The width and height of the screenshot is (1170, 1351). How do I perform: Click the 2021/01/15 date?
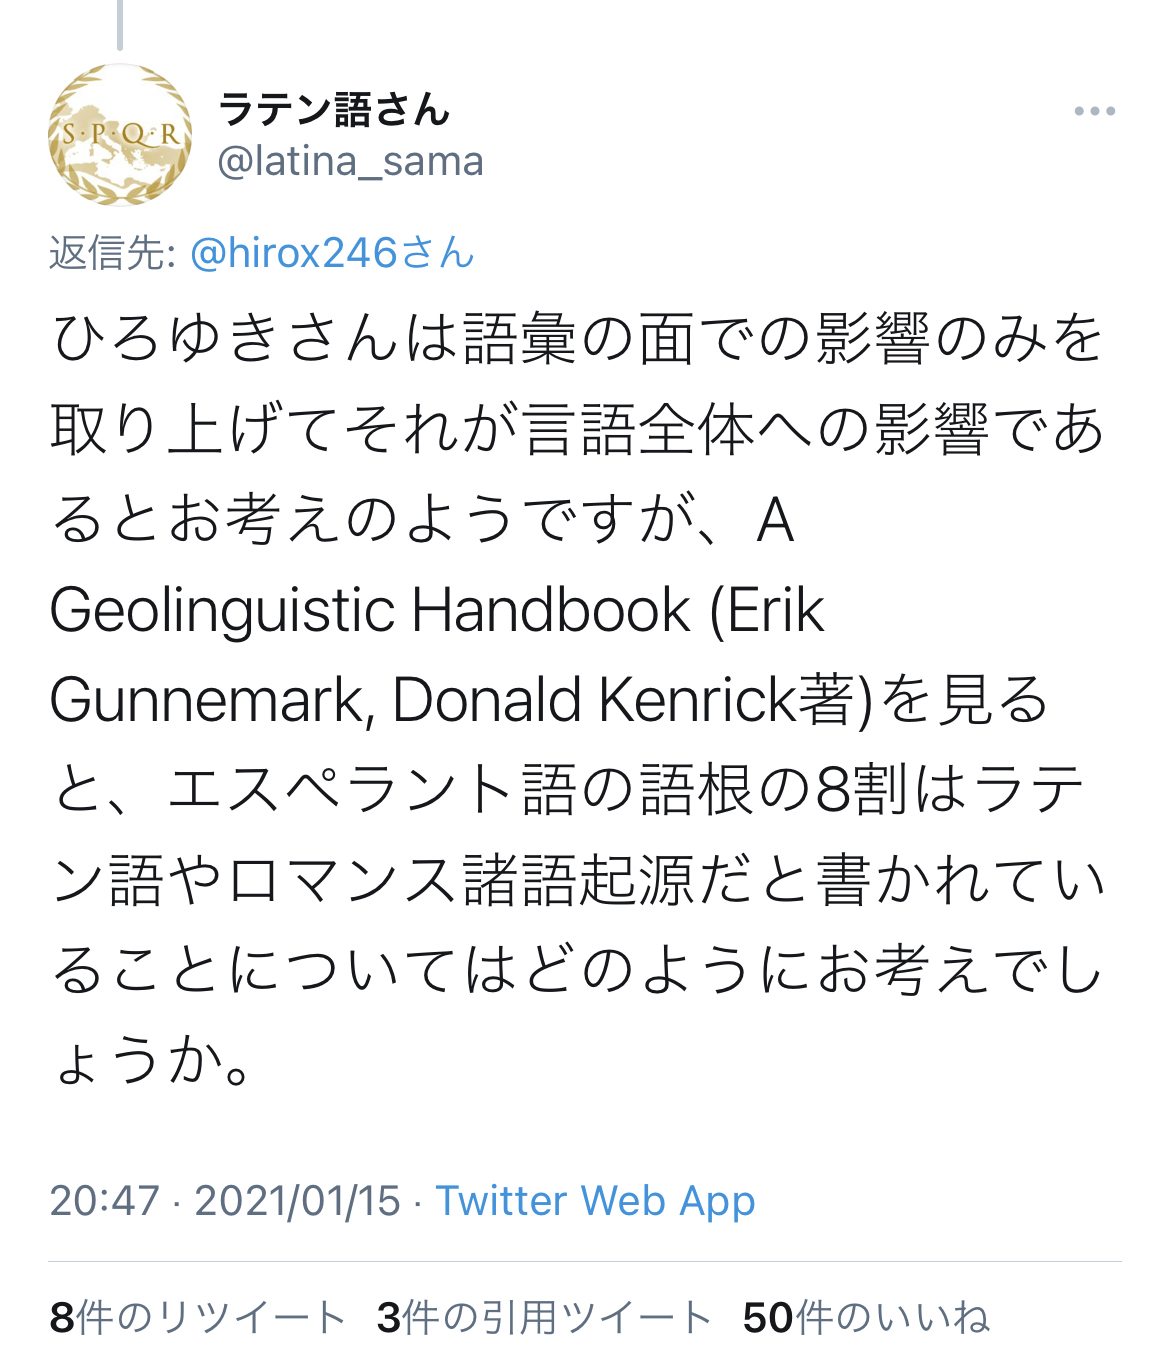pyautogui.click(x=297, y=1200)
